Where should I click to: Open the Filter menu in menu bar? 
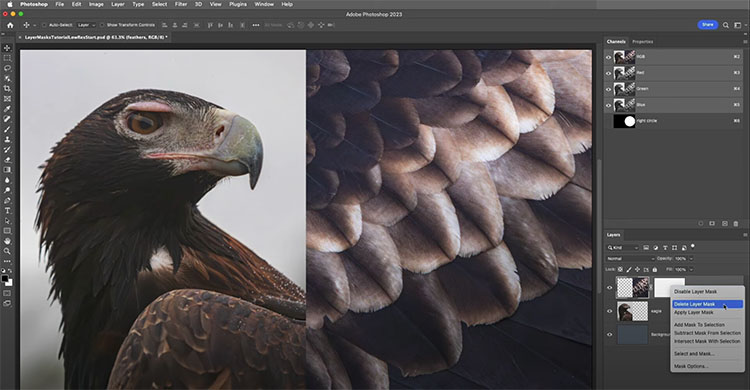pyautogui.click(x=181, y=4)
